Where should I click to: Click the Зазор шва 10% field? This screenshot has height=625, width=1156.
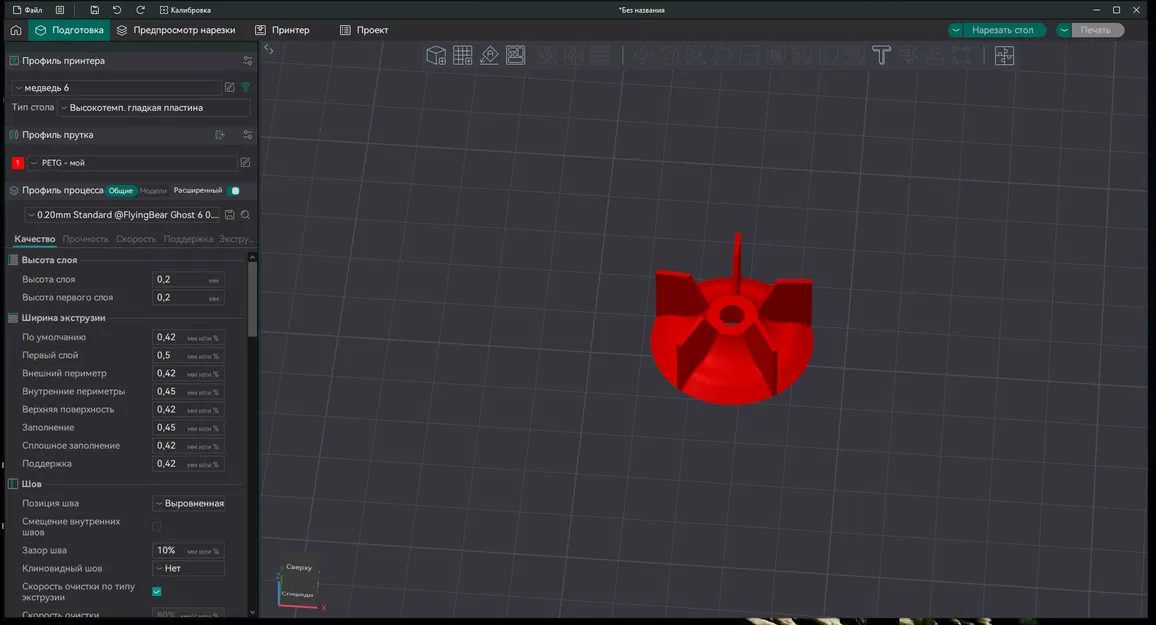[x=189, y=551]
